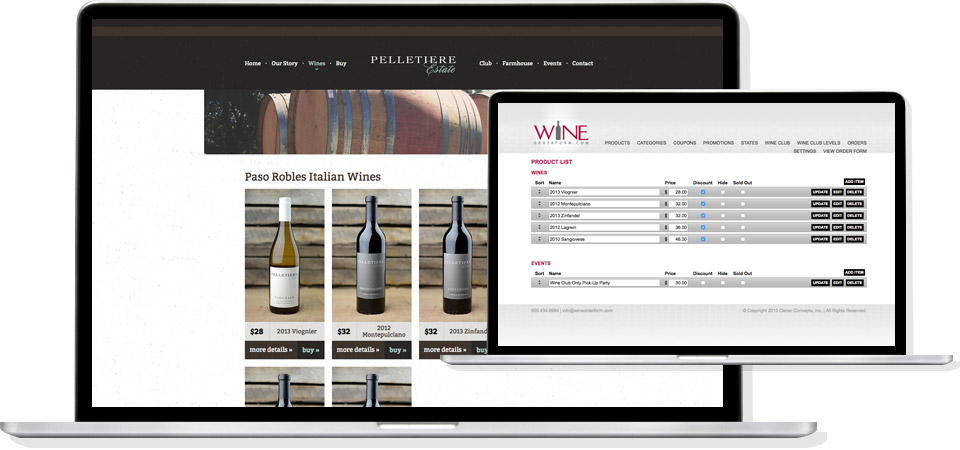Screen dimensions: 960x450
Task: Open Events page on Pelletiere site
Action: [552, 63]
